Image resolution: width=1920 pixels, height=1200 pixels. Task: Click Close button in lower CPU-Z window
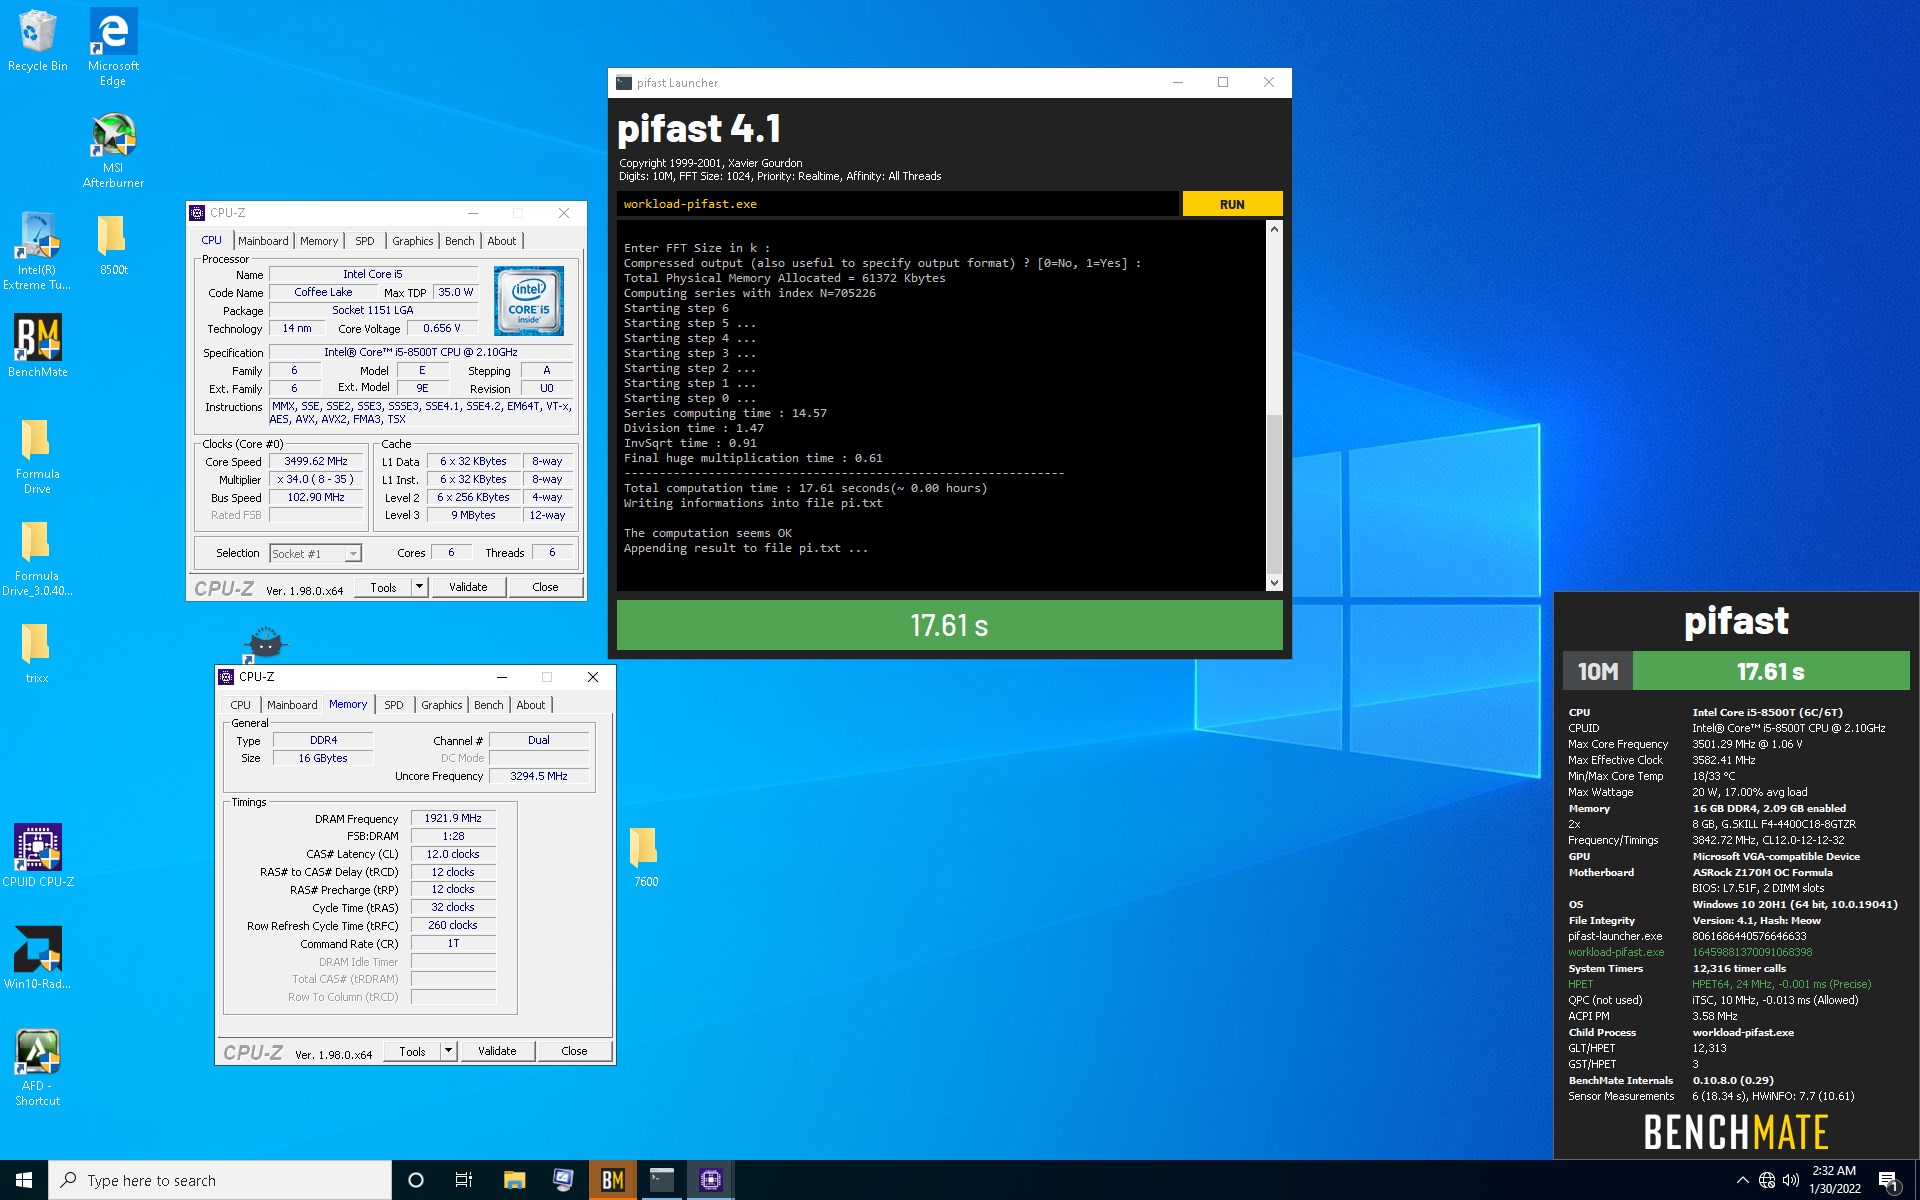(x=574, y=1051)
